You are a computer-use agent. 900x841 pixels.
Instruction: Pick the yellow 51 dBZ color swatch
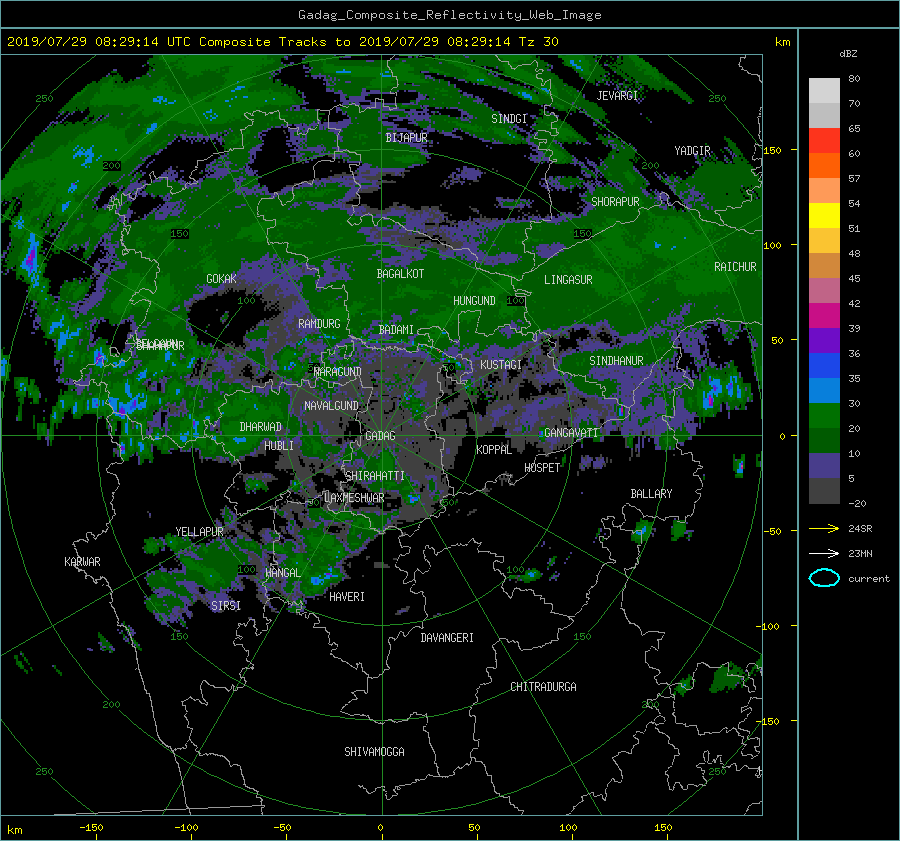[x=824, y=216]
